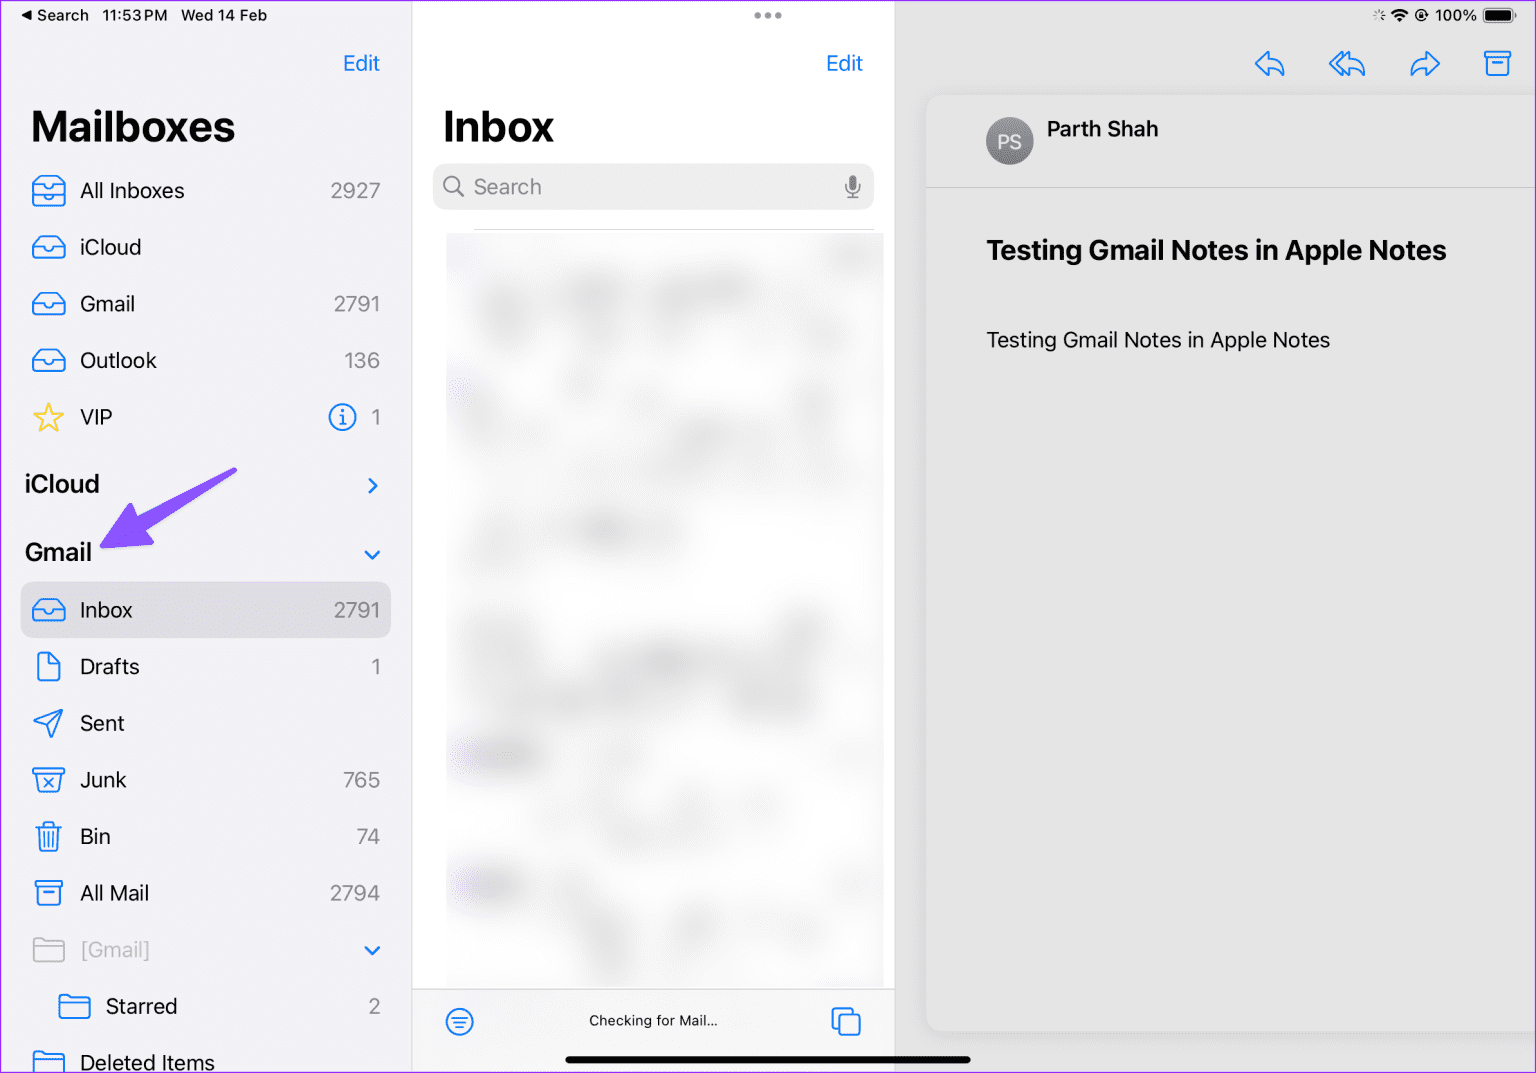Tap the microphone icon in the search field
The height and width of the screenshot is (1073, 1536).
(x=852, y=187)
